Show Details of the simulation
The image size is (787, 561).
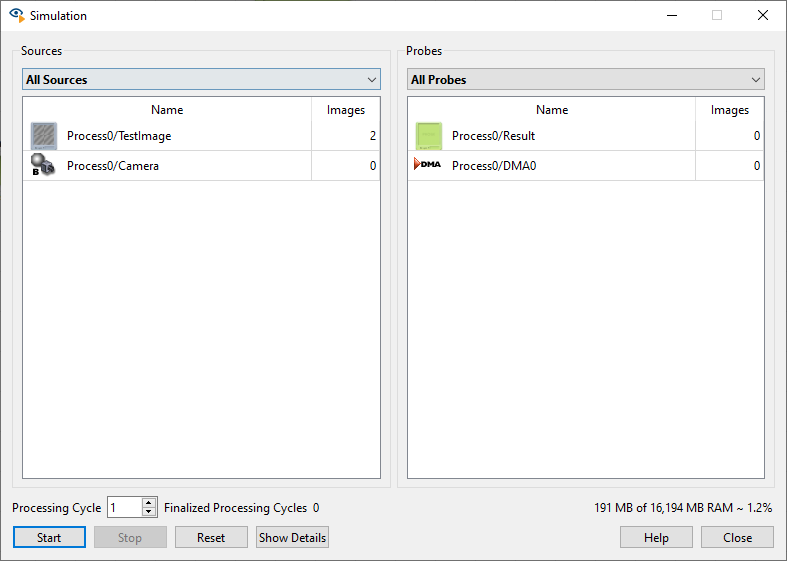point(292,537)
